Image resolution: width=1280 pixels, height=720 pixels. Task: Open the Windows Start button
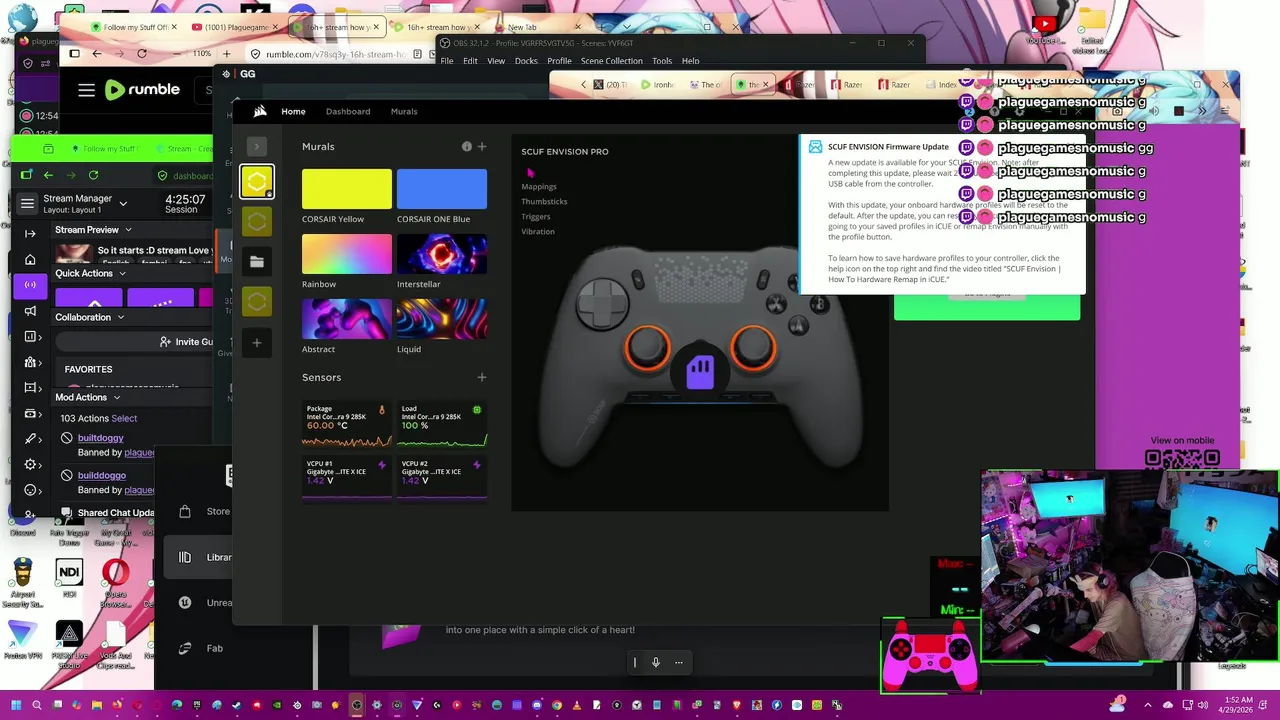click(x=17, y=705)
